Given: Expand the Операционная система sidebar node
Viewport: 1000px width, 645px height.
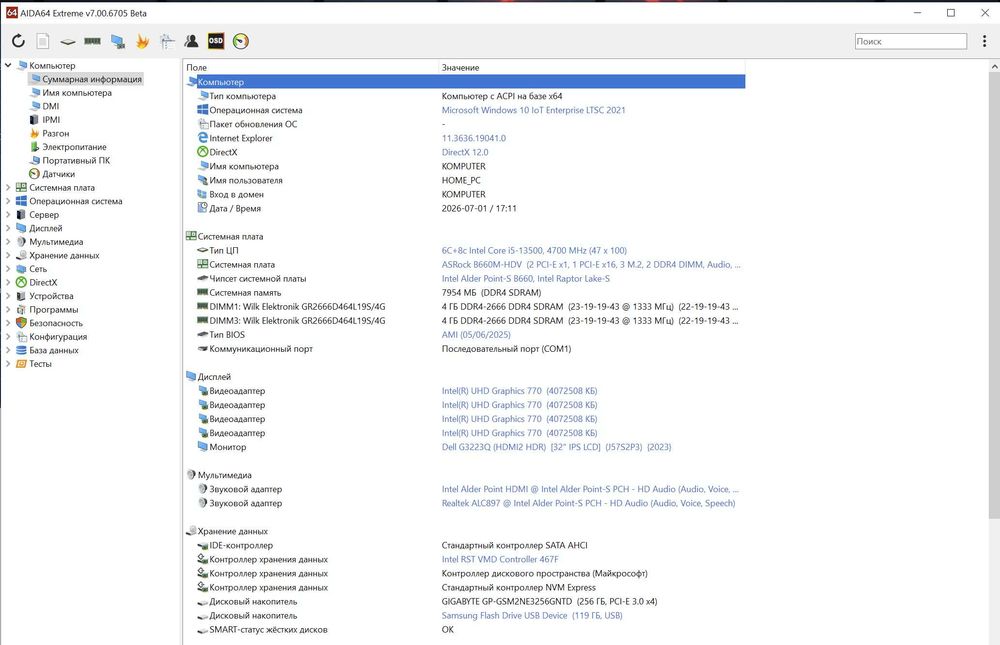Looking at the screenshot, I should [x=8, y=201].
